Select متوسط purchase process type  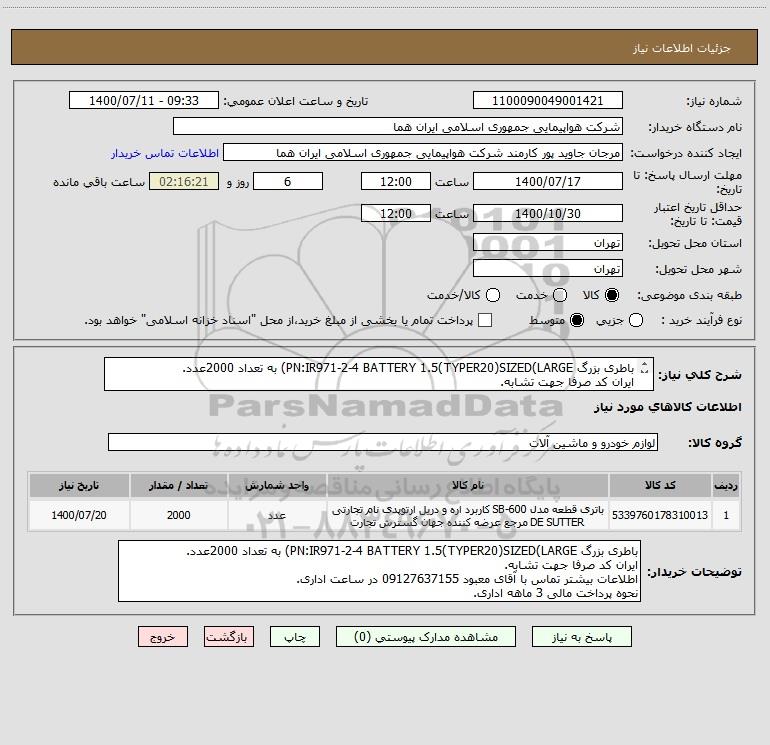pyautogui.click(x=577, y=320)
